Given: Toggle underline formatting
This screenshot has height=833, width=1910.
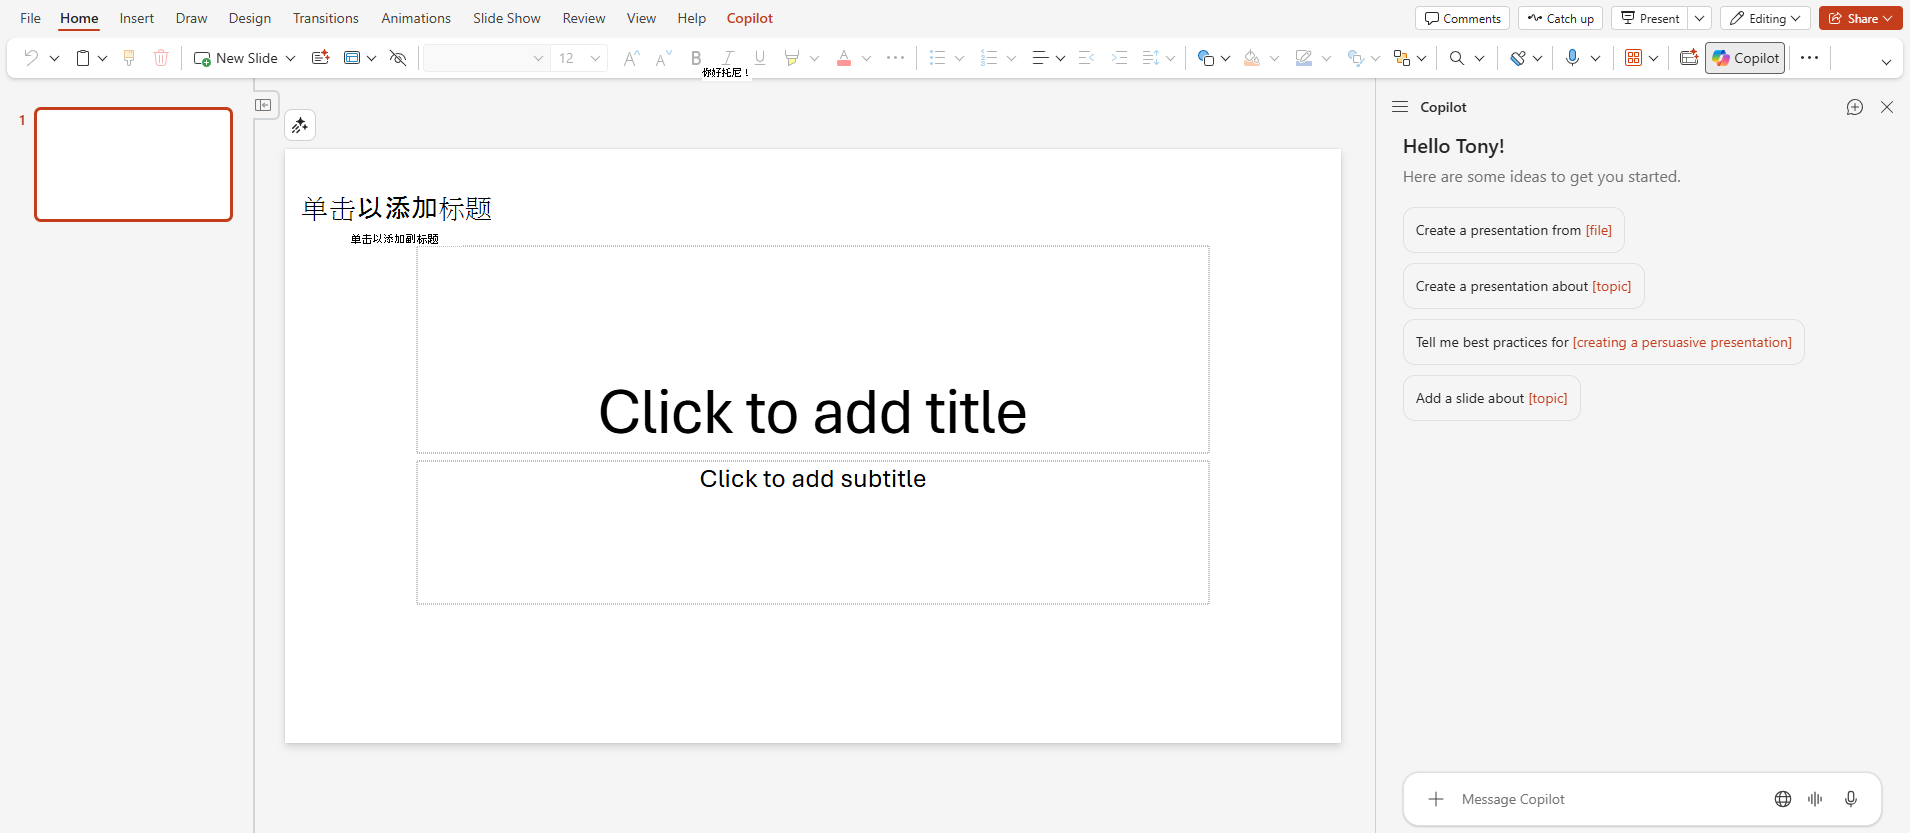Looking at the screenshot, I should (760, 58).
